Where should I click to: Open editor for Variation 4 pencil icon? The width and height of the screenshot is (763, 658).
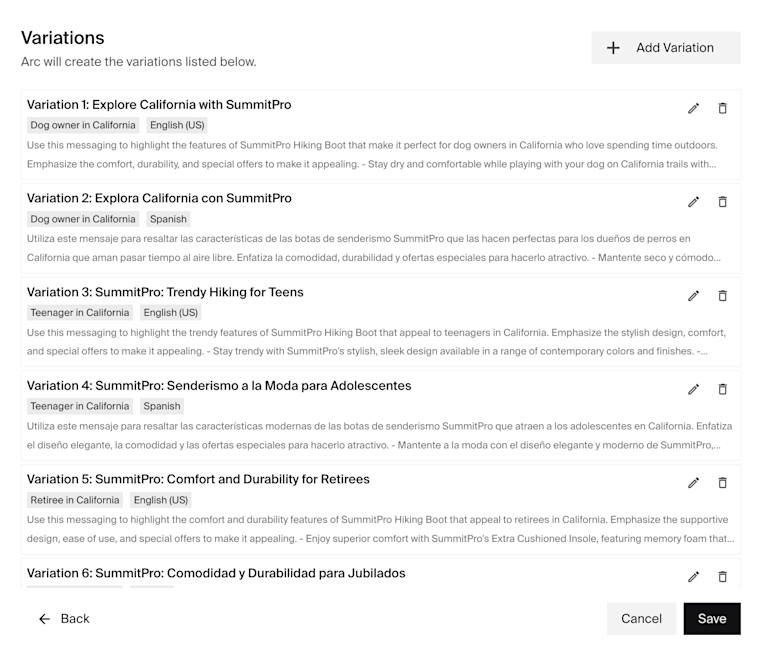(x=693, y=389)
